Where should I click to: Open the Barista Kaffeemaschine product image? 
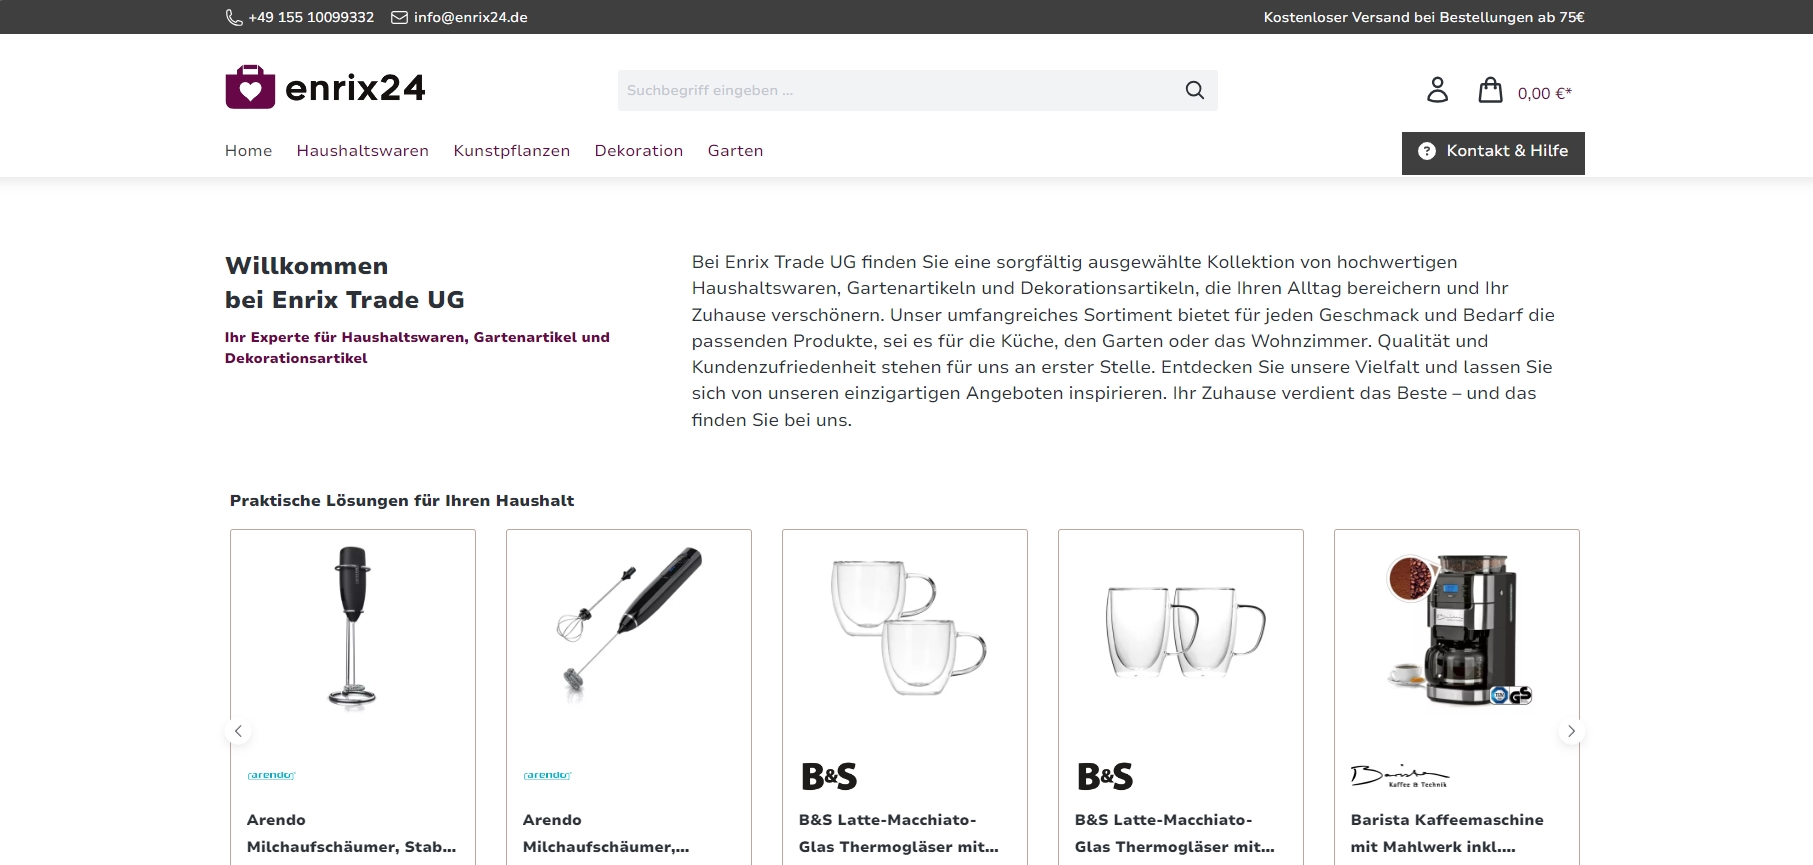(1457, 628)
